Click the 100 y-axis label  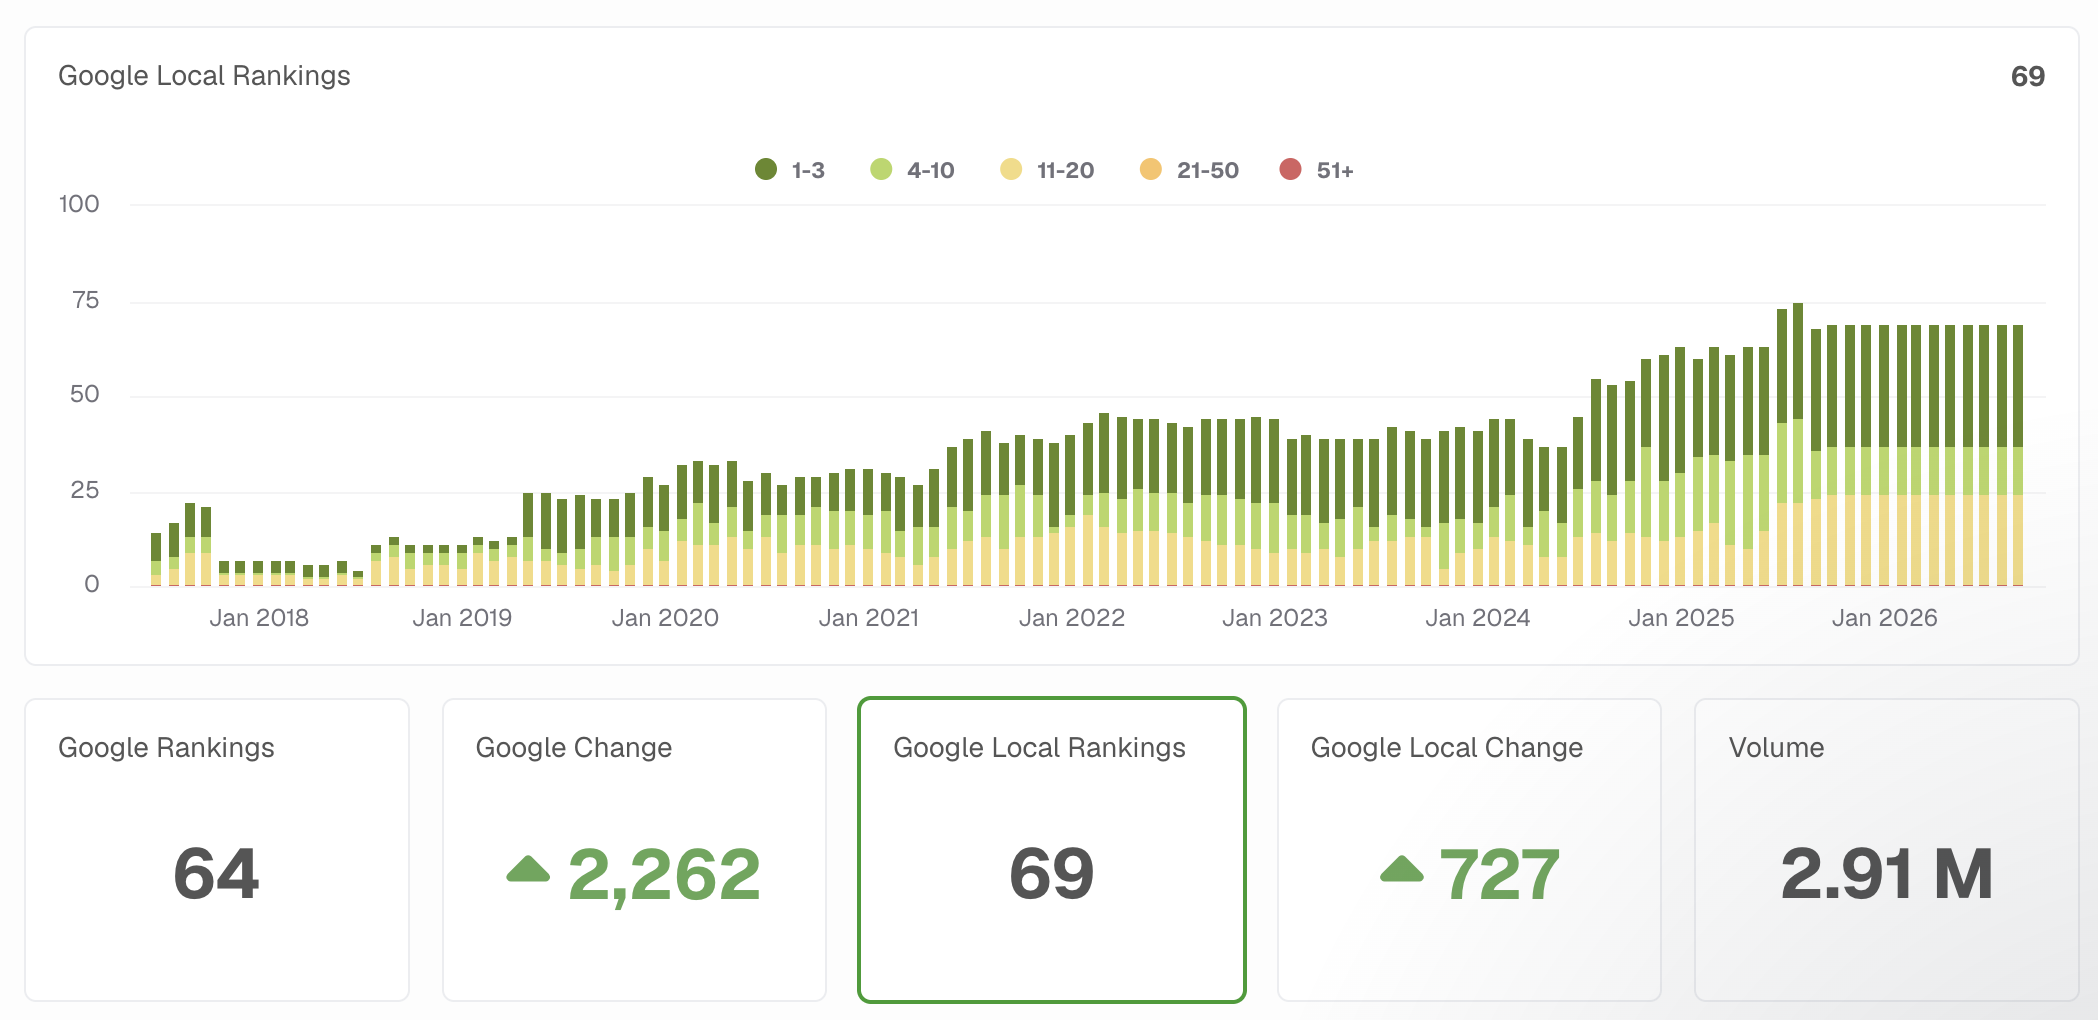coord(79,204)
